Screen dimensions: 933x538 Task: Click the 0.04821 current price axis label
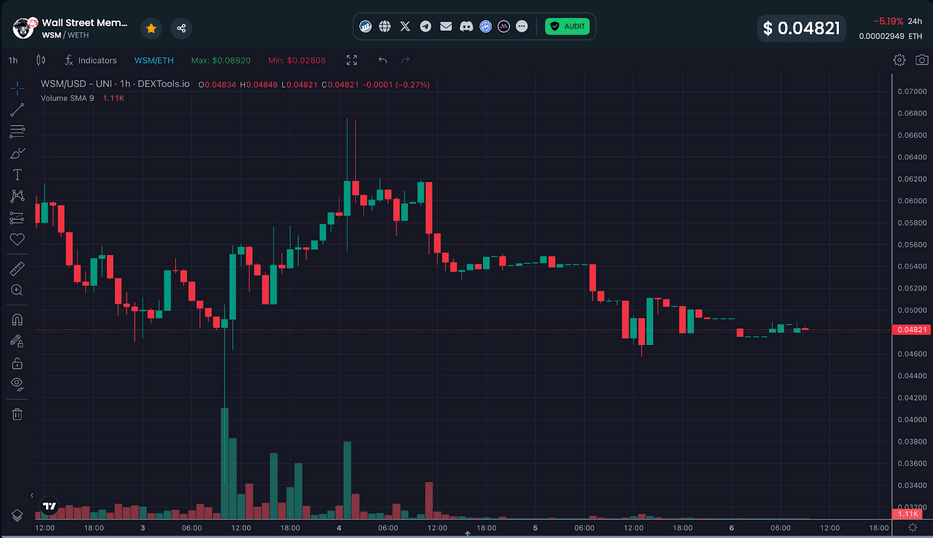point(911,330)
